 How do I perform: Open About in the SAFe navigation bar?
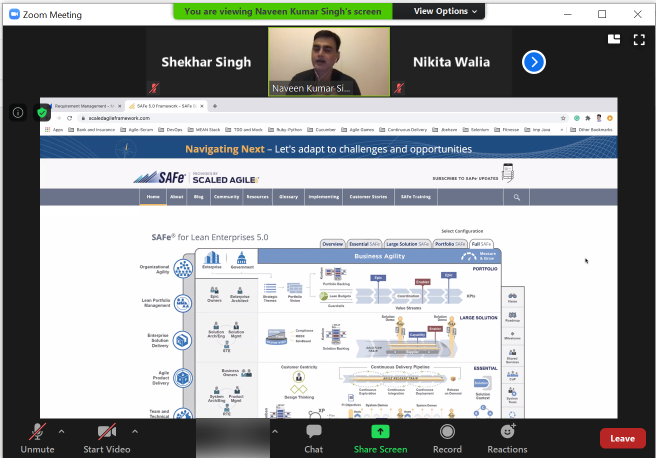(x=177, y=197)
